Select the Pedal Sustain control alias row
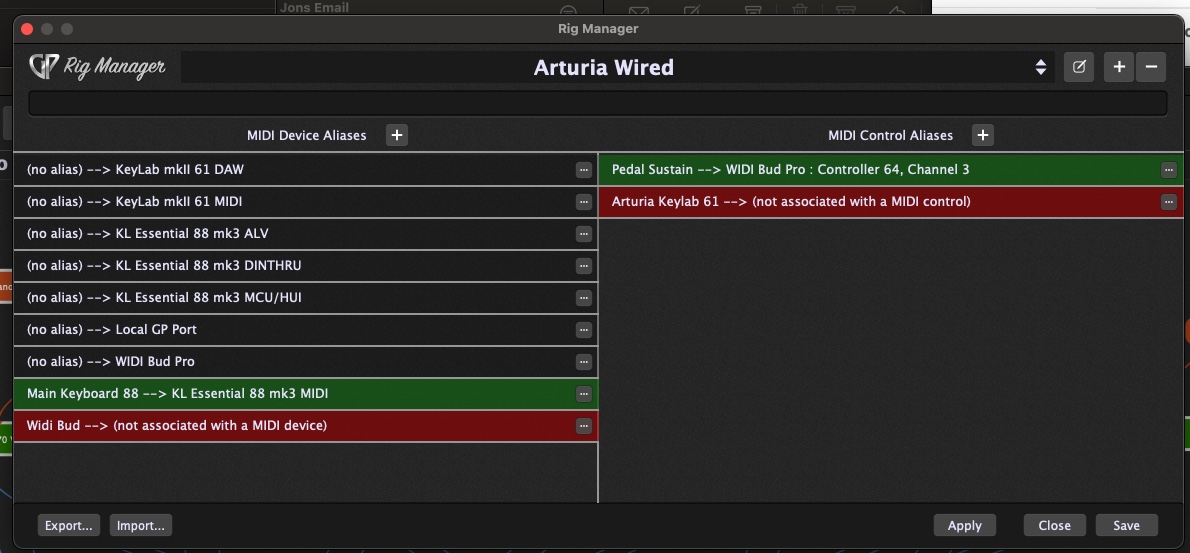 coord(891,170)
